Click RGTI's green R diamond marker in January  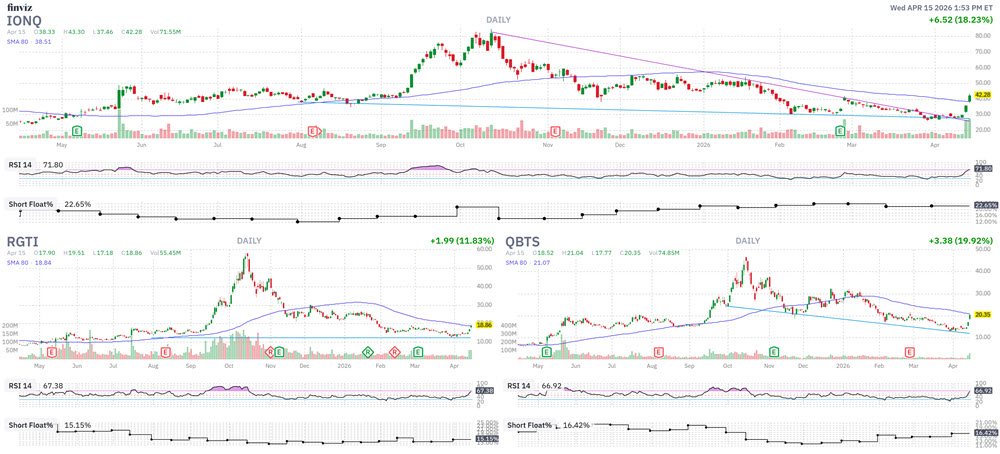point(368,352)
